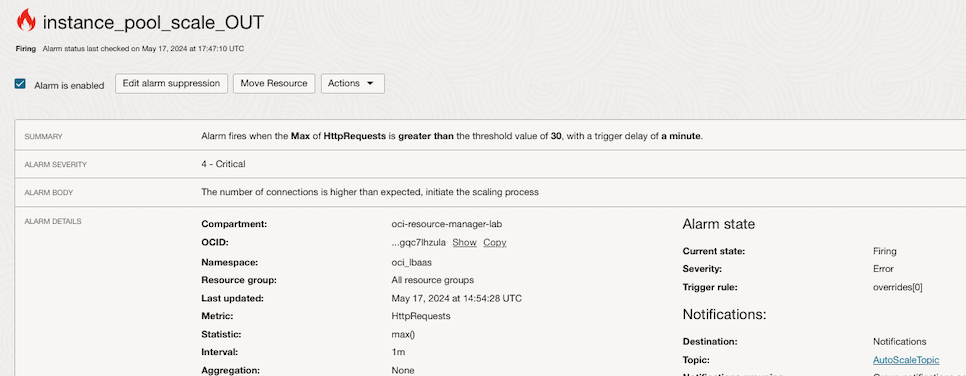Click the '4 - Critical' severity value
Viewport: 966px width, 376px height.
[x=223, y=165]
